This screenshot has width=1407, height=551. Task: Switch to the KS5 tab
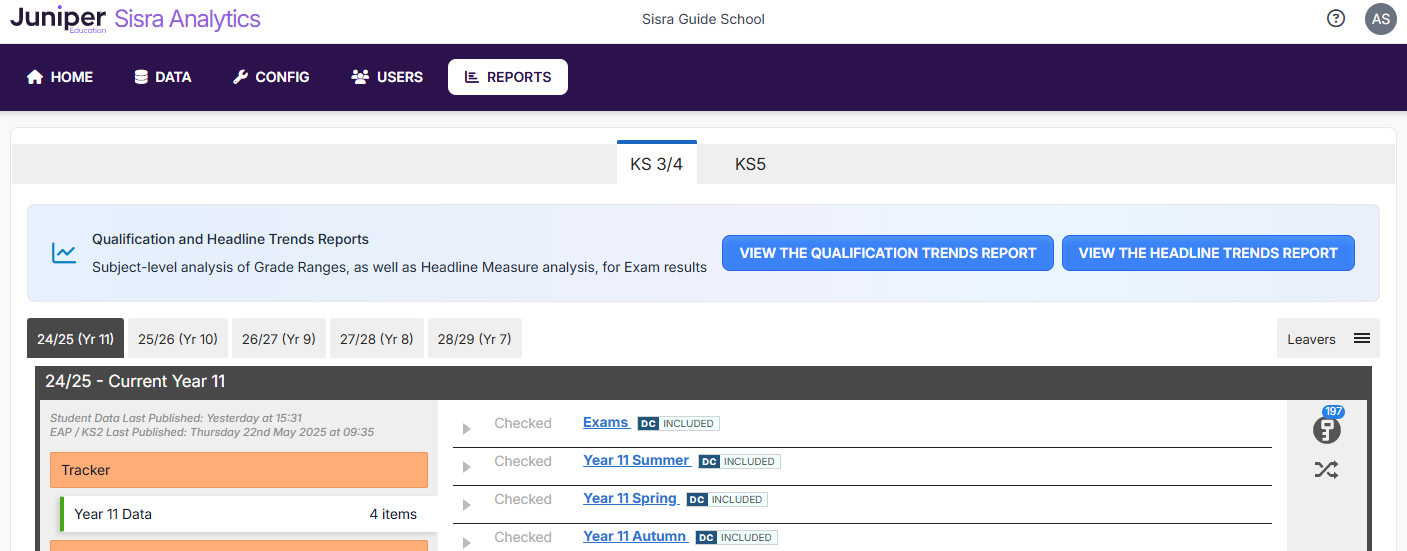click(x=750, y=164)
